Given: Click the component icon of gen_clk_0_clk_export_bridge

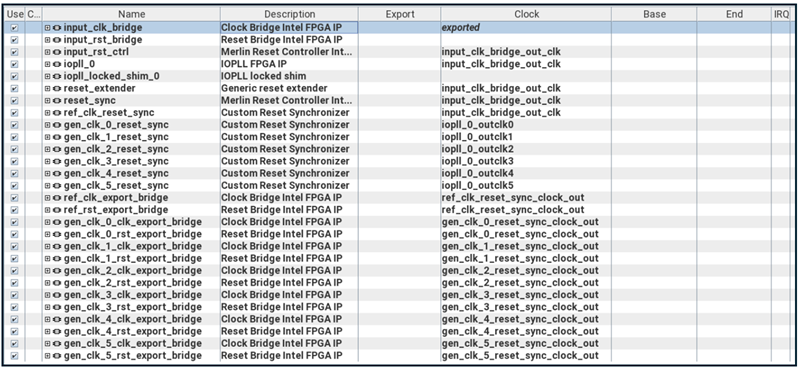Looking at the screenshot, I should [56, 222].
